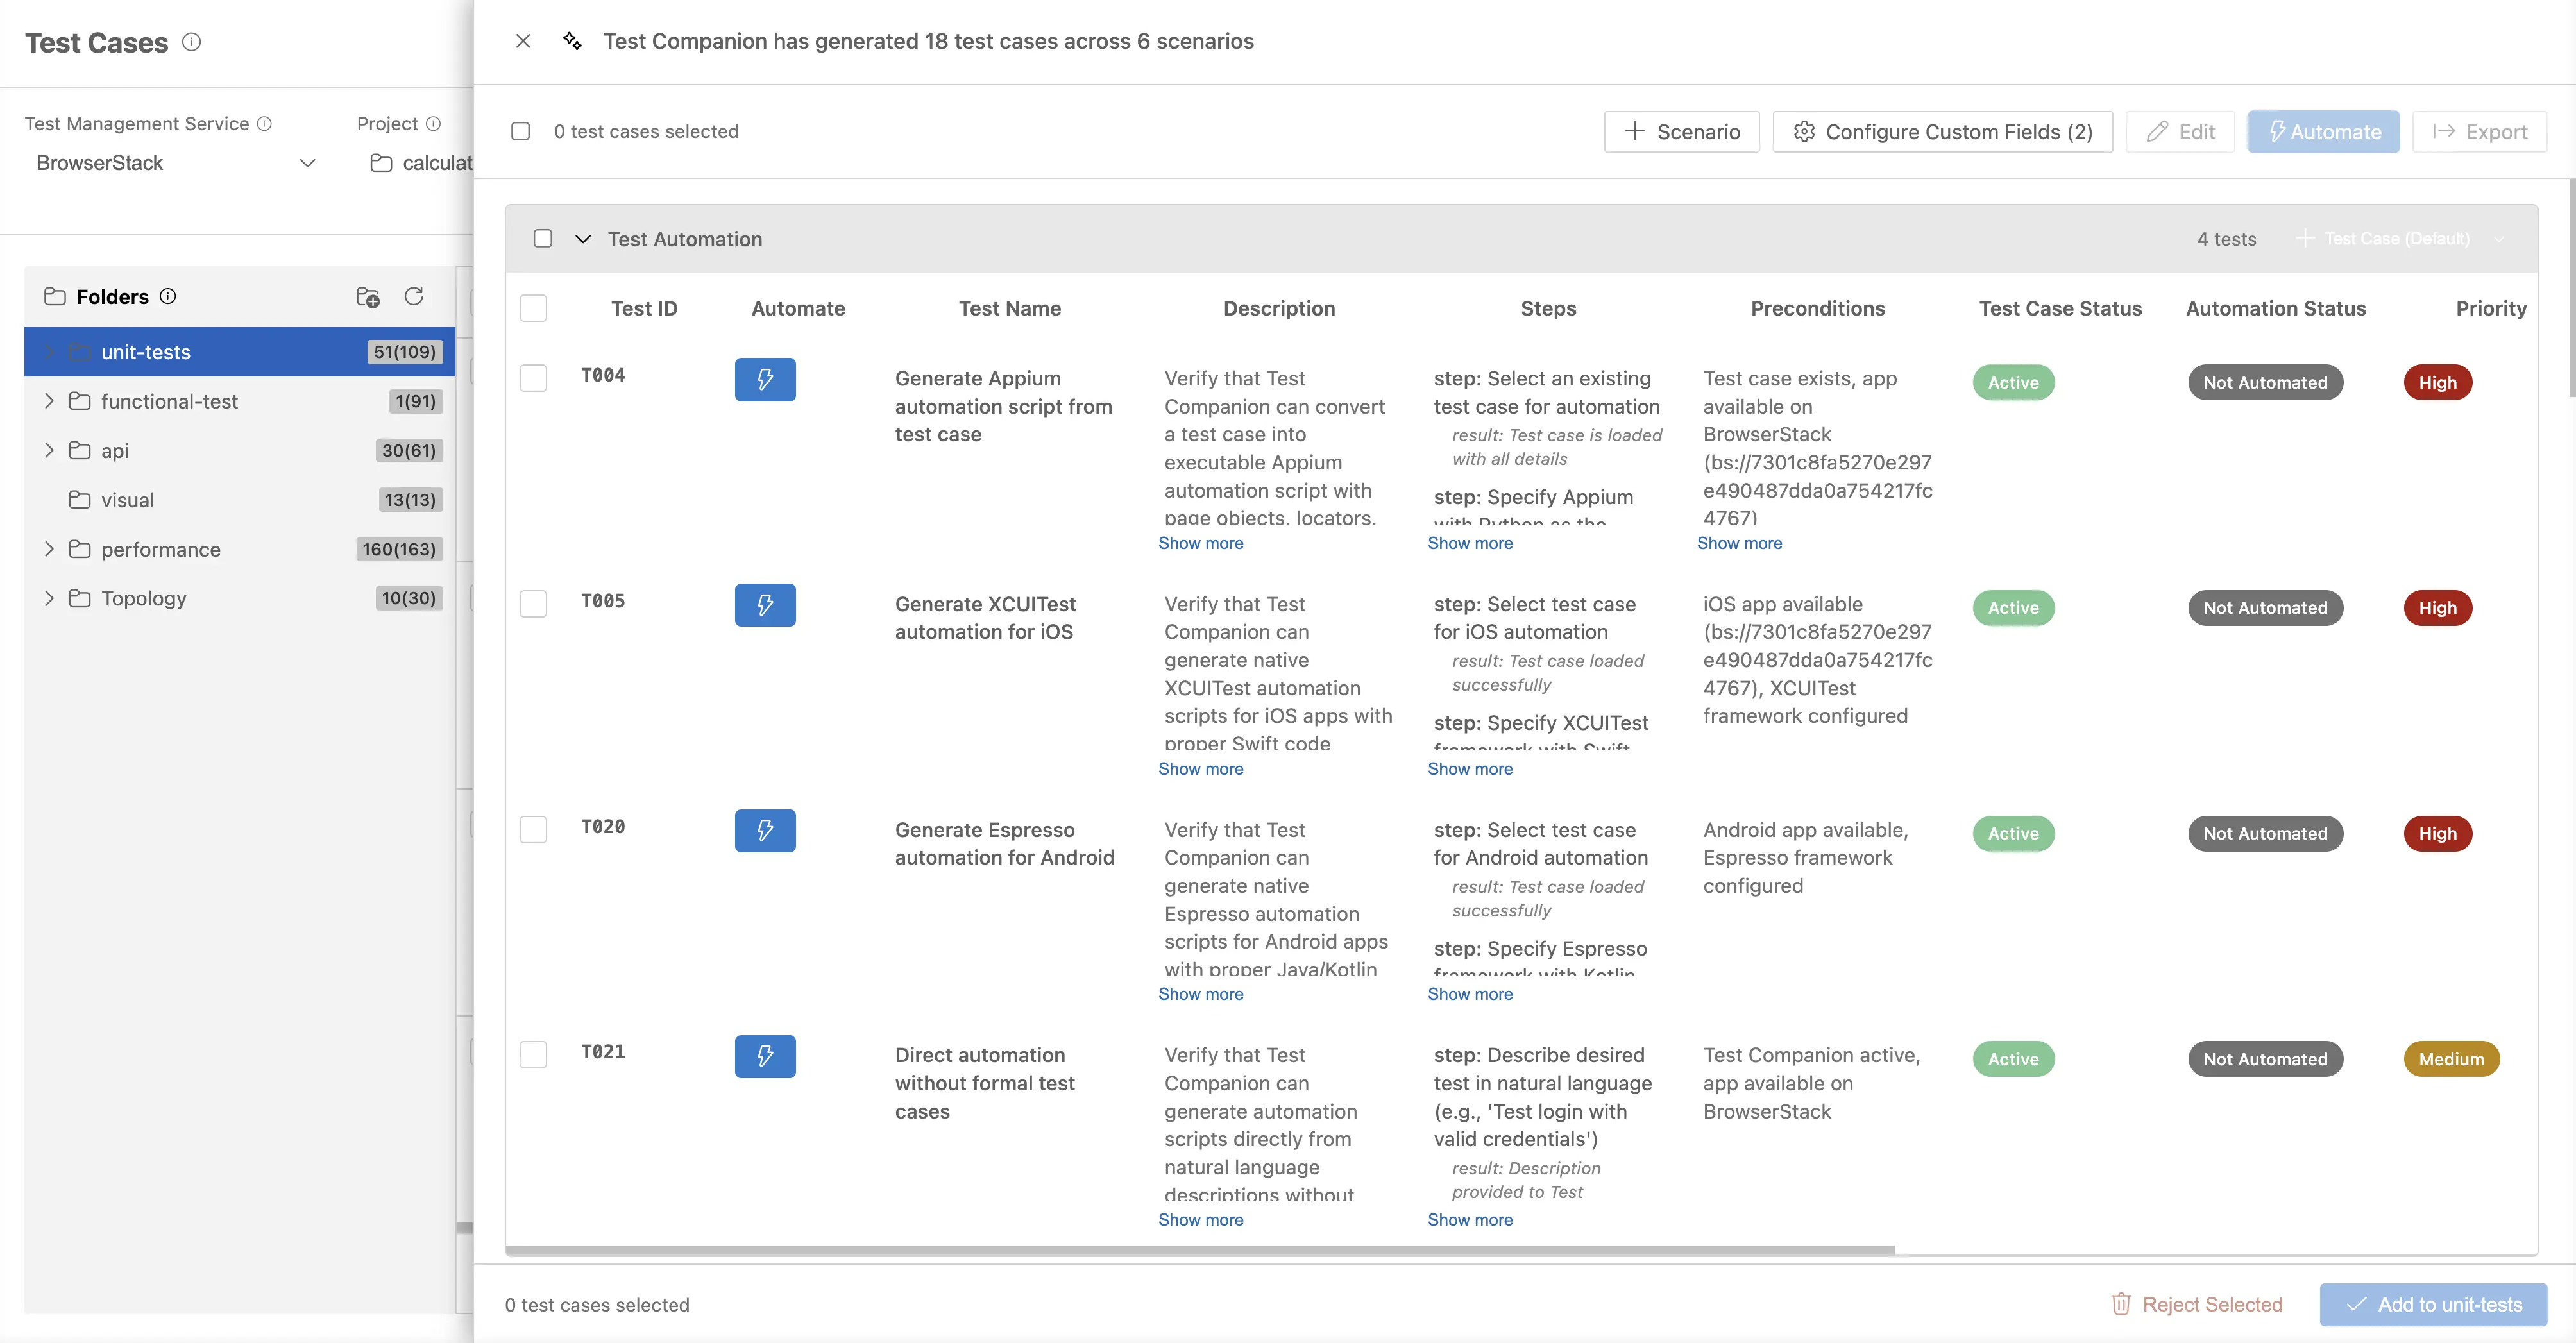This screenshot has height=1343, width=2576.
Task: Add a new Scenario
Action: pyautogui.click(x=1682, y=132)
